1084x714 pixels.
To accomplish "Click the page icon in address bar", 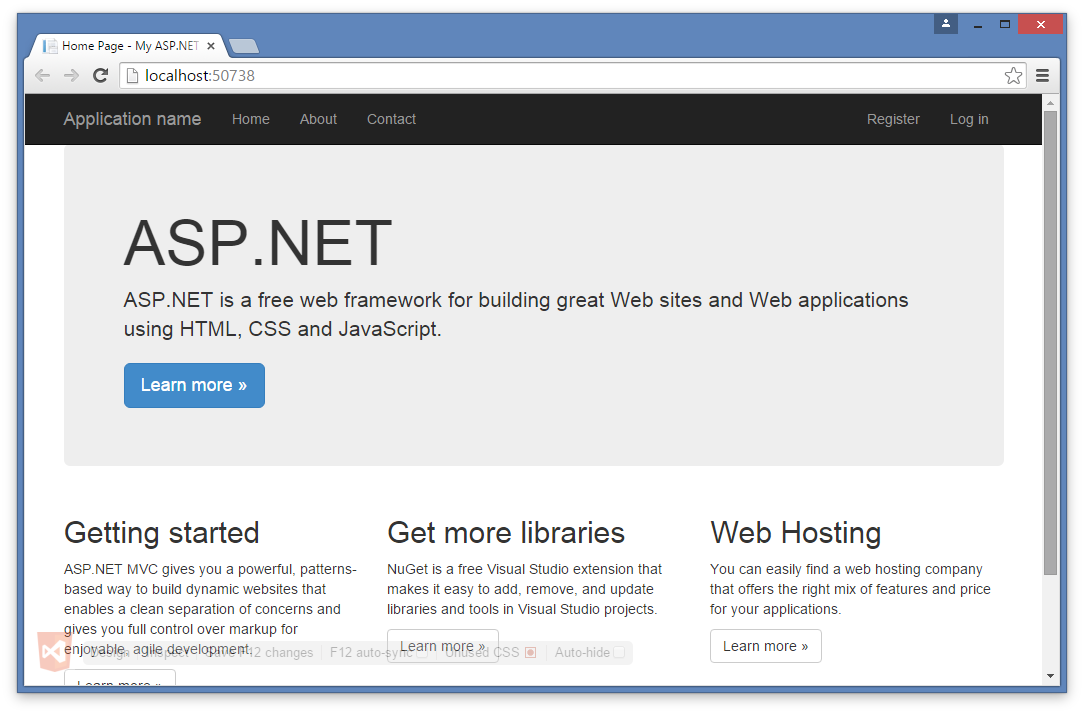I will point(133,75).
